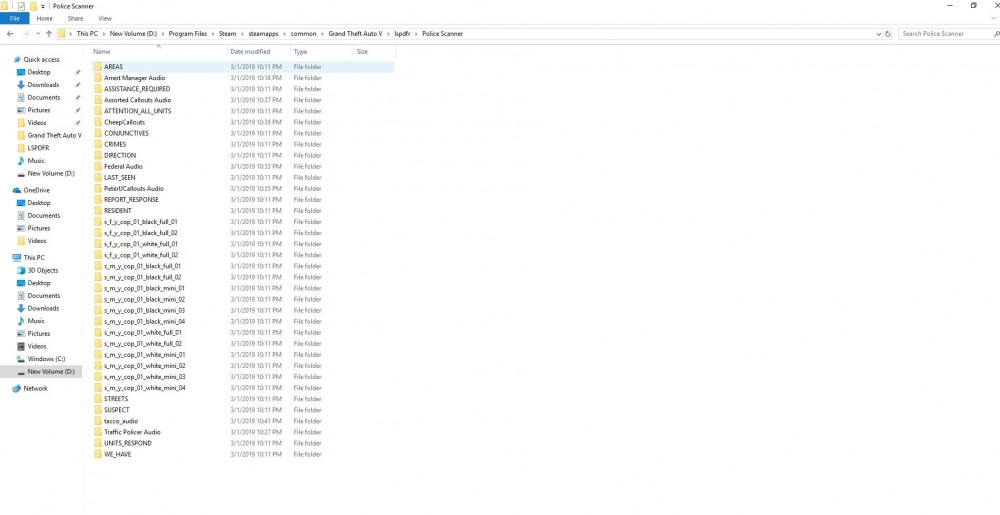The height and width of the screenshot is (515, 1000).
Task: Refresh the Police Scanner folder view
Action: 887,34
